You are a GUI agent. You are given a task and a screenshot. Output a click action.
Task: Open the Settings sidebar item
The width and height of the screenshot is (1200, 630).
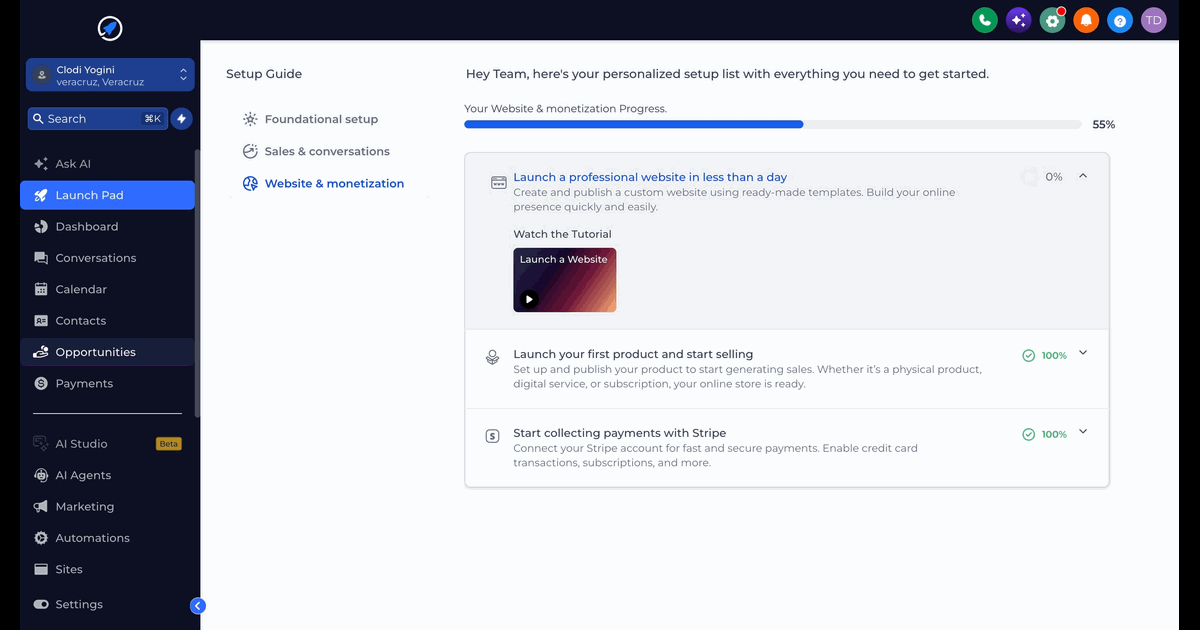(107, 604)
